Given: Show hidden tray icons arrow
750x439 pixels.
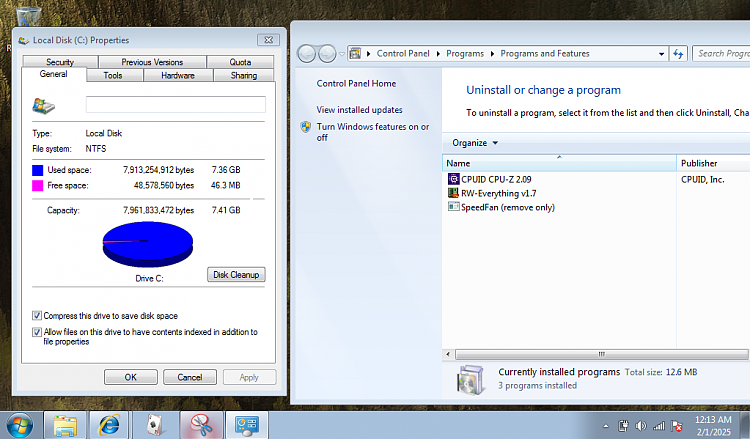Looking at the screenshot, I should coord(606,426).
